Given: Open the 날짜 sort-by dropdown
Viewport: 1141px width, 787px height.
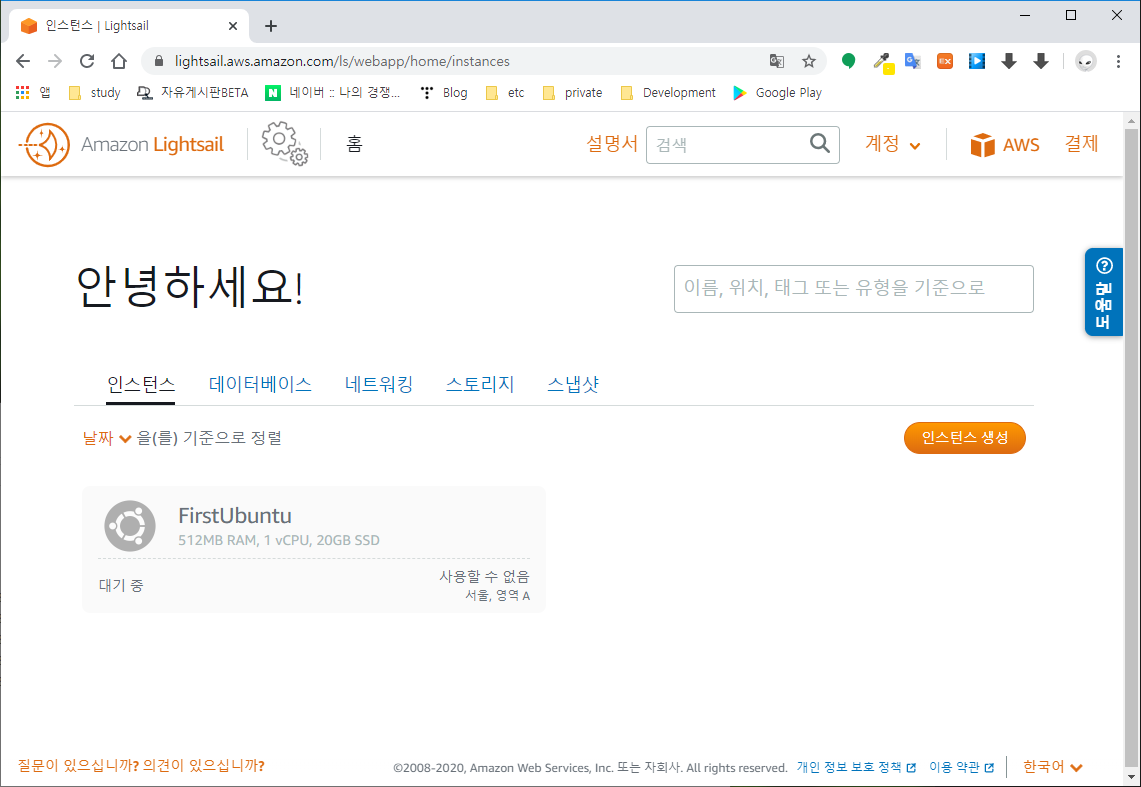Looking at the screenshot, I should click(x=107, y=438).
